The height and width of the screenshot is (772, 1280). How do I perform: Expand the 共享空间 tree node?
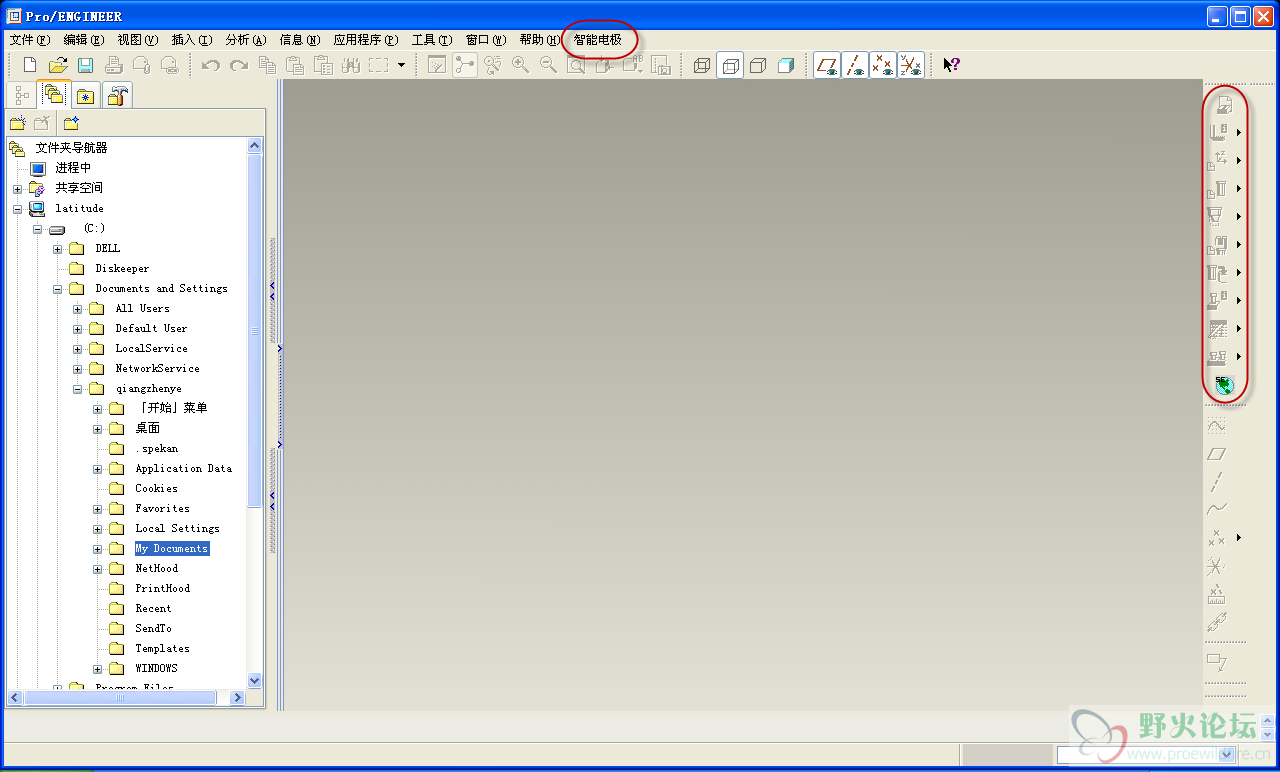pos(18,189)
